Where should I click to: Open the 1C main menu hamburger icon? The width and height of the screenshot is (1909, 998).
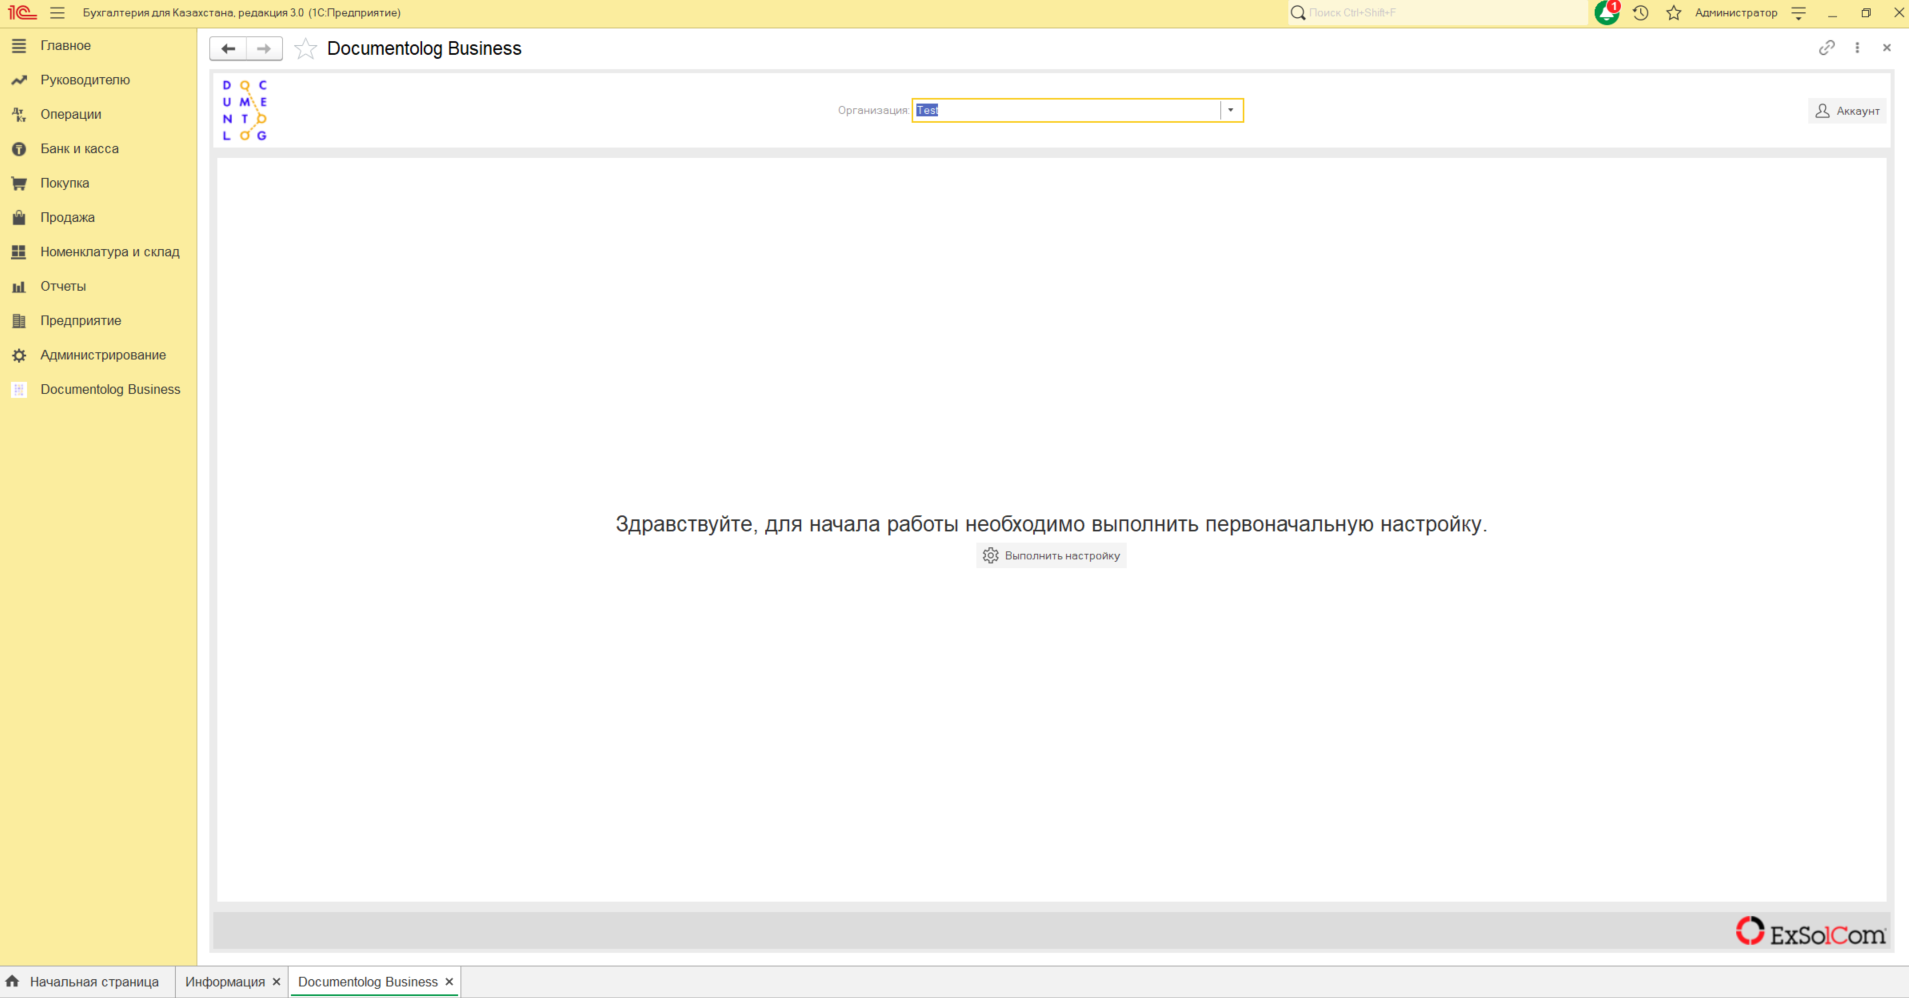(x=57, y=13)
